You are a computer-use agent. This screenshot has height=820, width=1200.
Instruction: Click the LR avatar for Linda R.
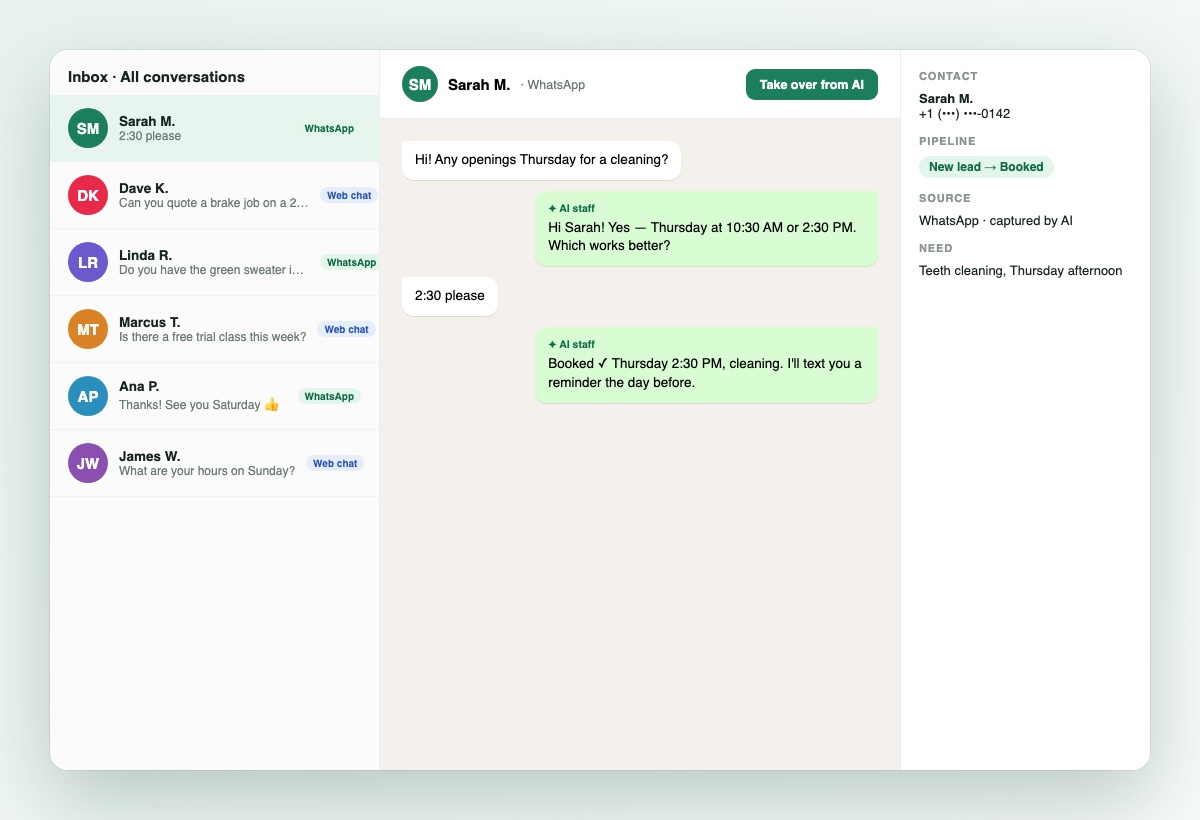point(88,262)
